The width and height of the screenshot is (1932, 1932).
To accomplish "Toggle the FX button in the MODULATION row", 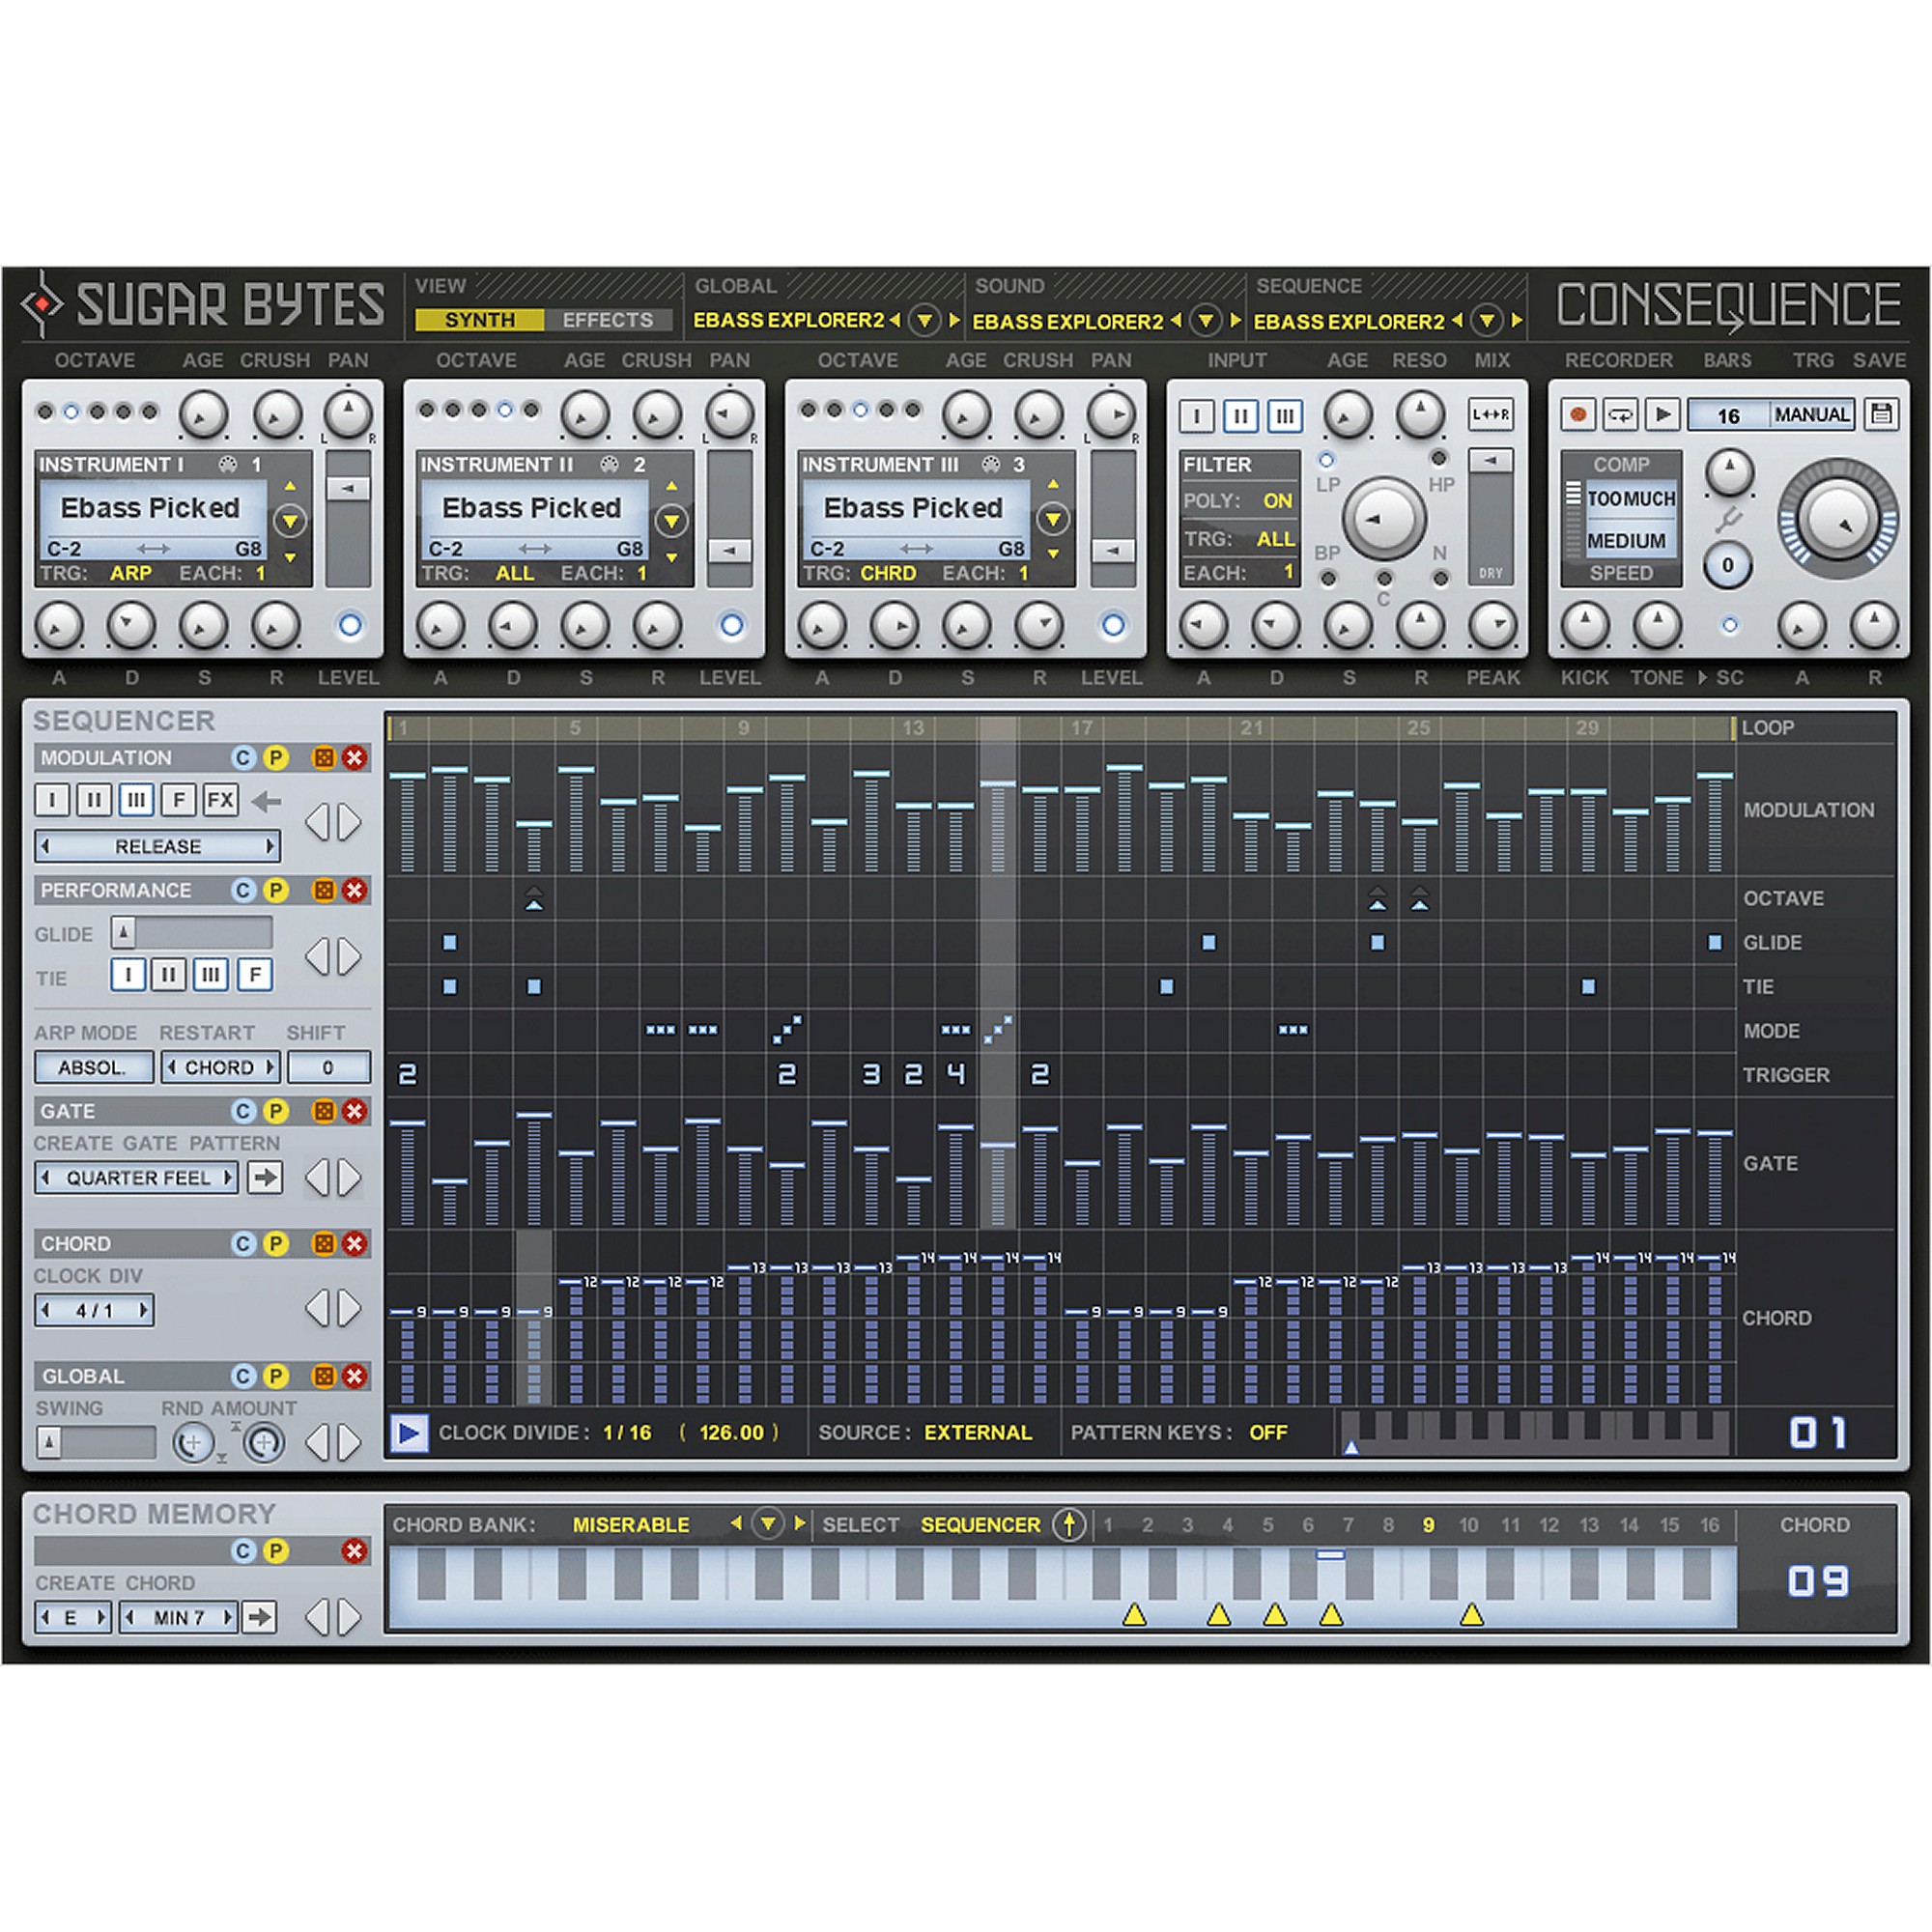I will 221,800.
